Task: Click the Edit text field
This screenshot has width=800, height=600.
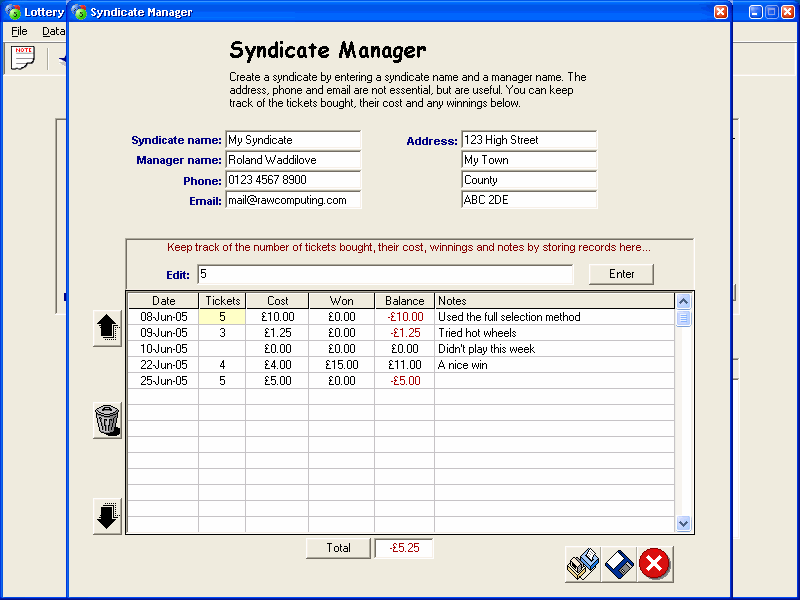Action: [384, 274]
